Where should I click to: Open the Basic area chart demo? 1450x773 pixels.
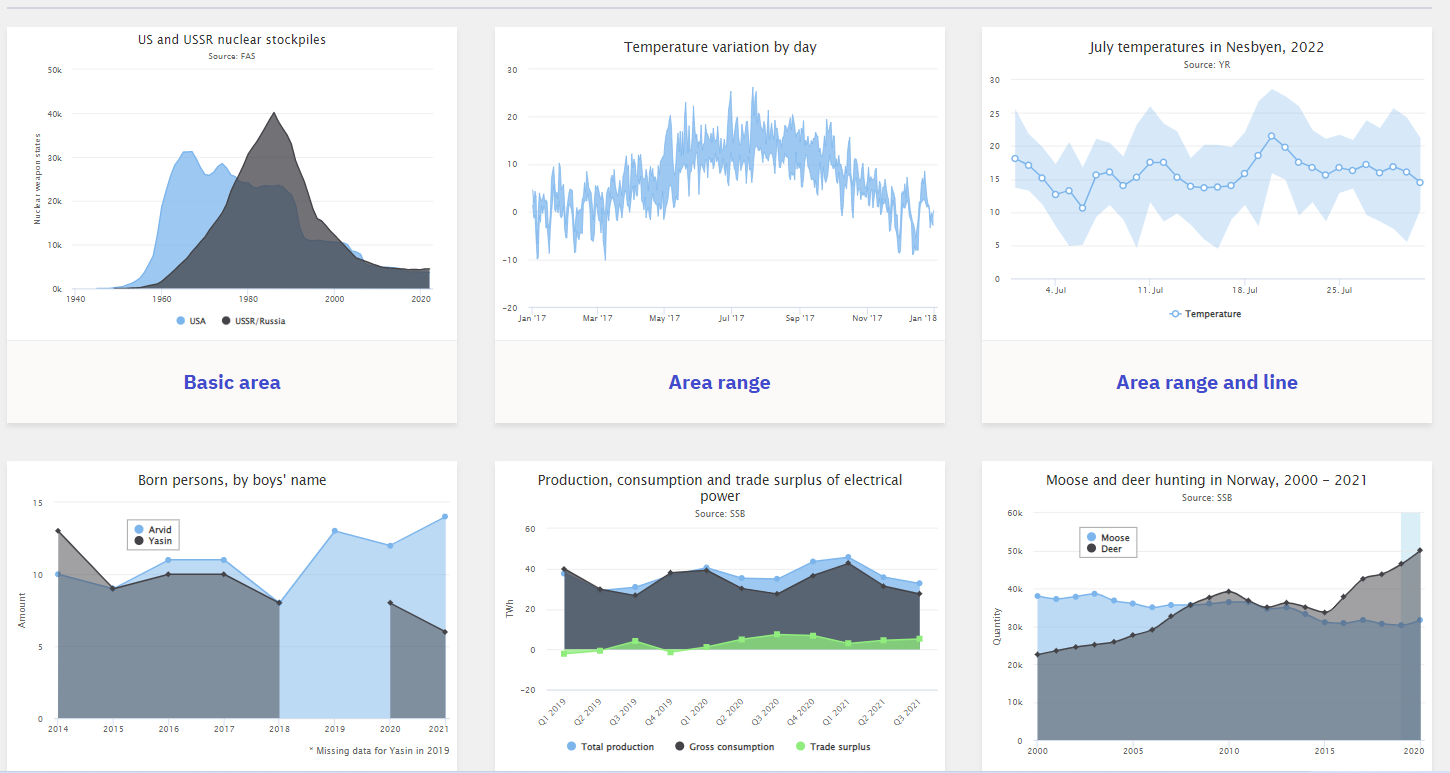[232, 382]
